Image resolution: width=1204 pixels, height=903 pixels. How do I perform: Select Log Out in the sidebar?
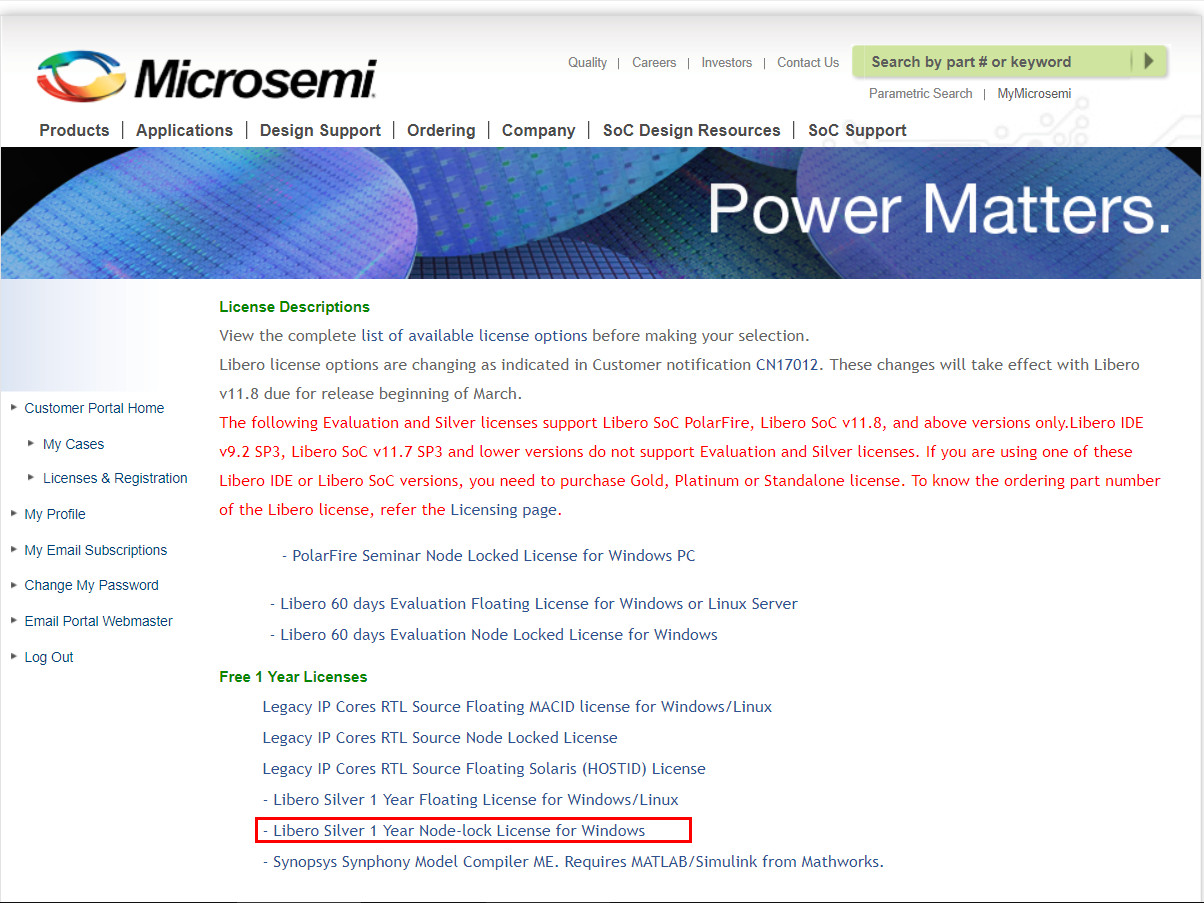49,657
